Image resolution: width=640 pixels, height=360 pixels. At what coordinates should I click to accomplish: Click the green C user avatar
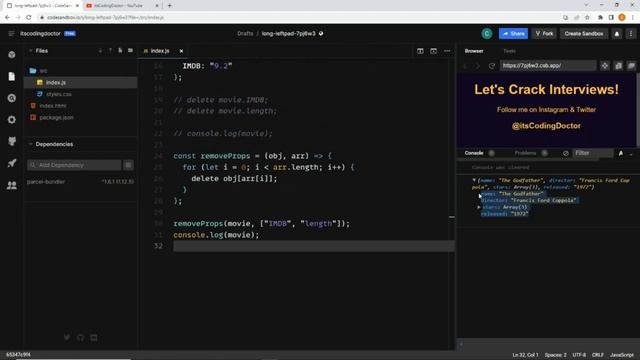pyautogui.click(x=487, y=33)
